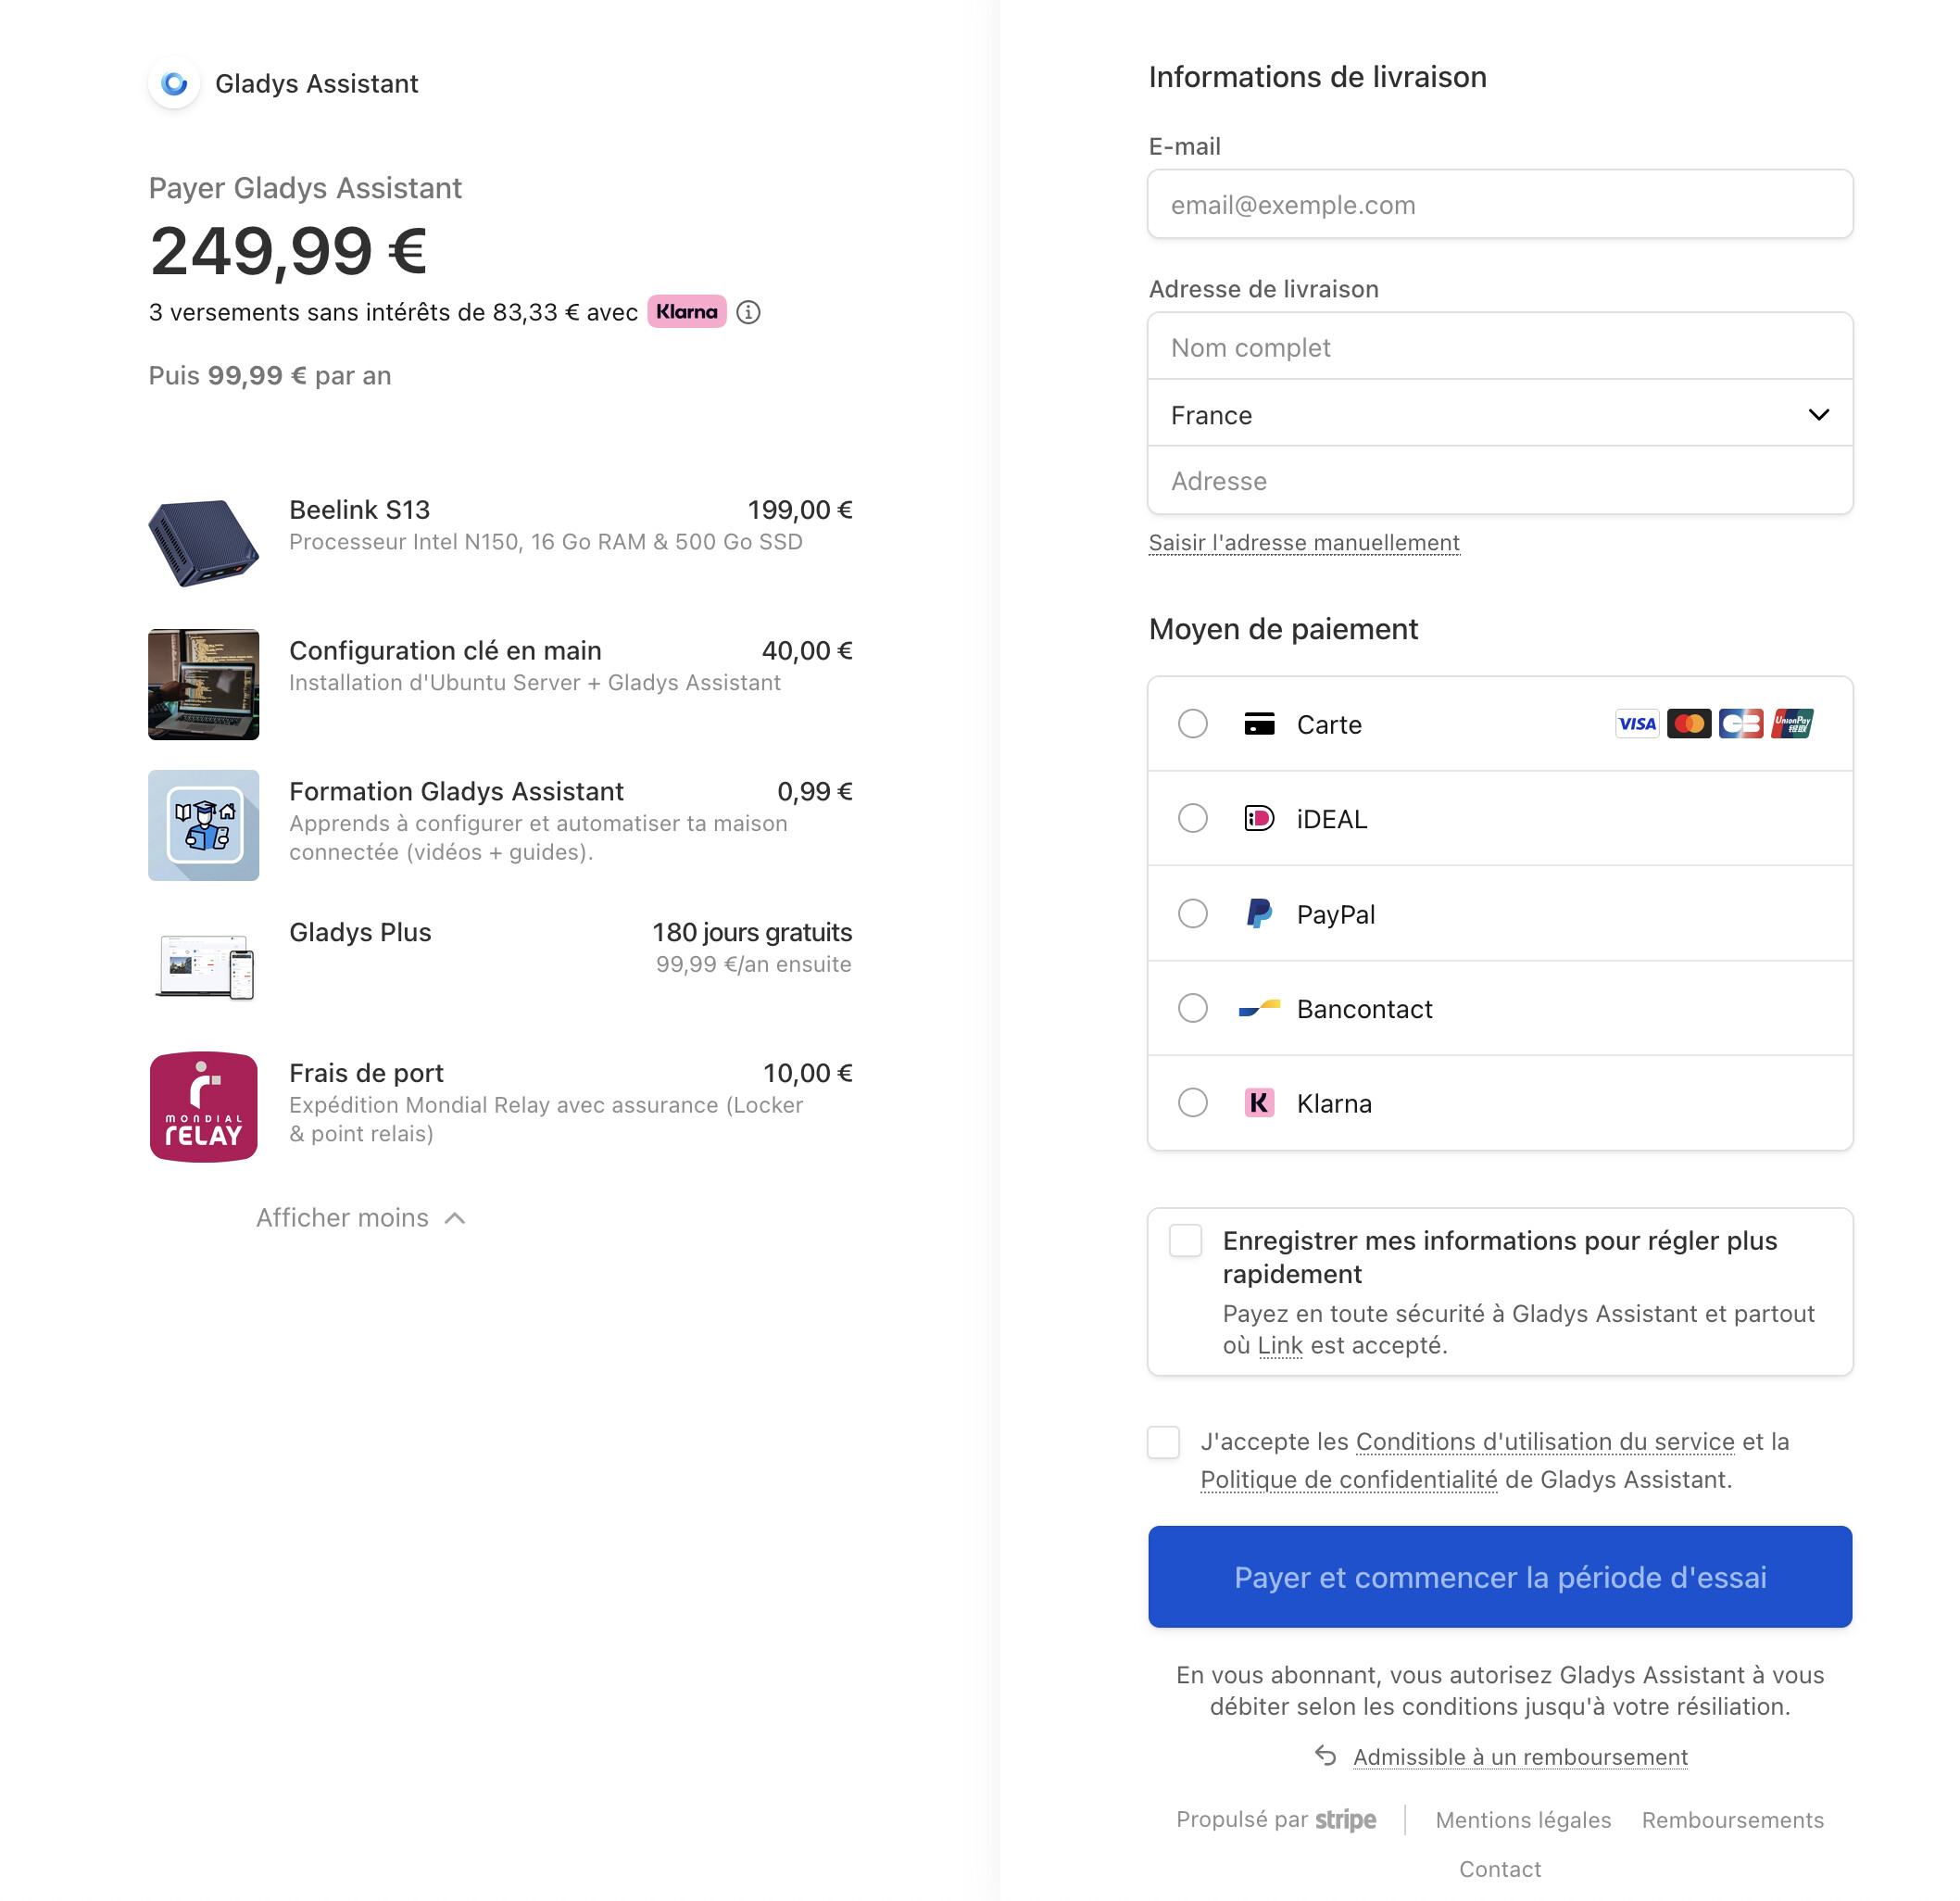Click the Visa card logo
1960x1901 pixels.
1637,724
